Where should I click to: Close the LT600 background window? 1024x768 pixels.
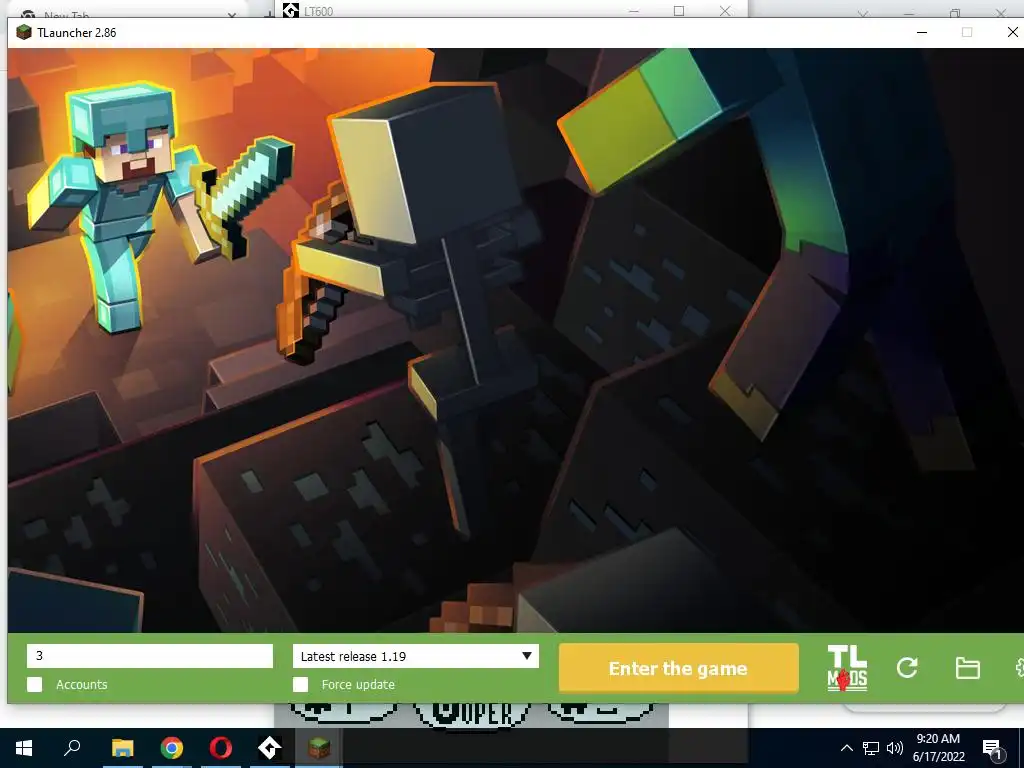pos(725,10)
